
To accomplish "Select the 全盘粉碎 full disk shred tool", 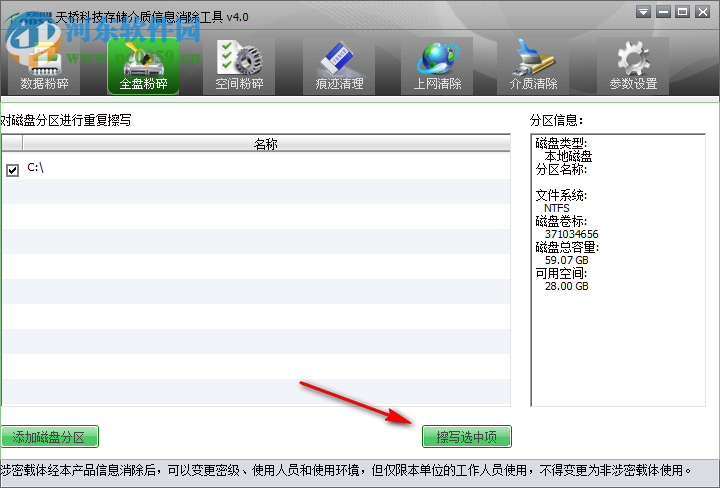I will tap(143, 66).
